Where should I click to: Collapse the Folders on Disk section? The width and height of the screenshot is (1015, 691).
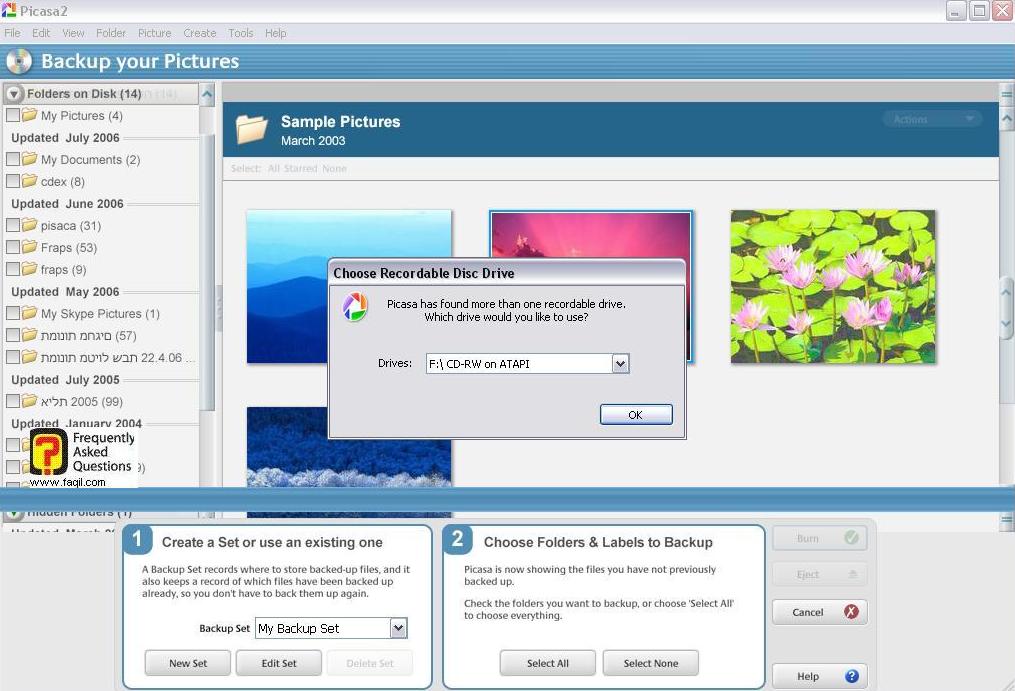14,94
